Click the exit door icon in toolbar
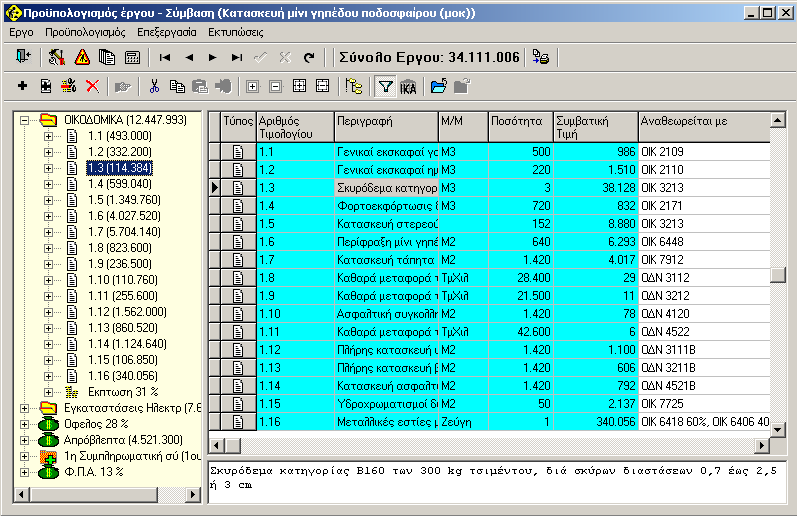Image resolution: width=798 pixels, height=516 pixels. coord(22,58)
